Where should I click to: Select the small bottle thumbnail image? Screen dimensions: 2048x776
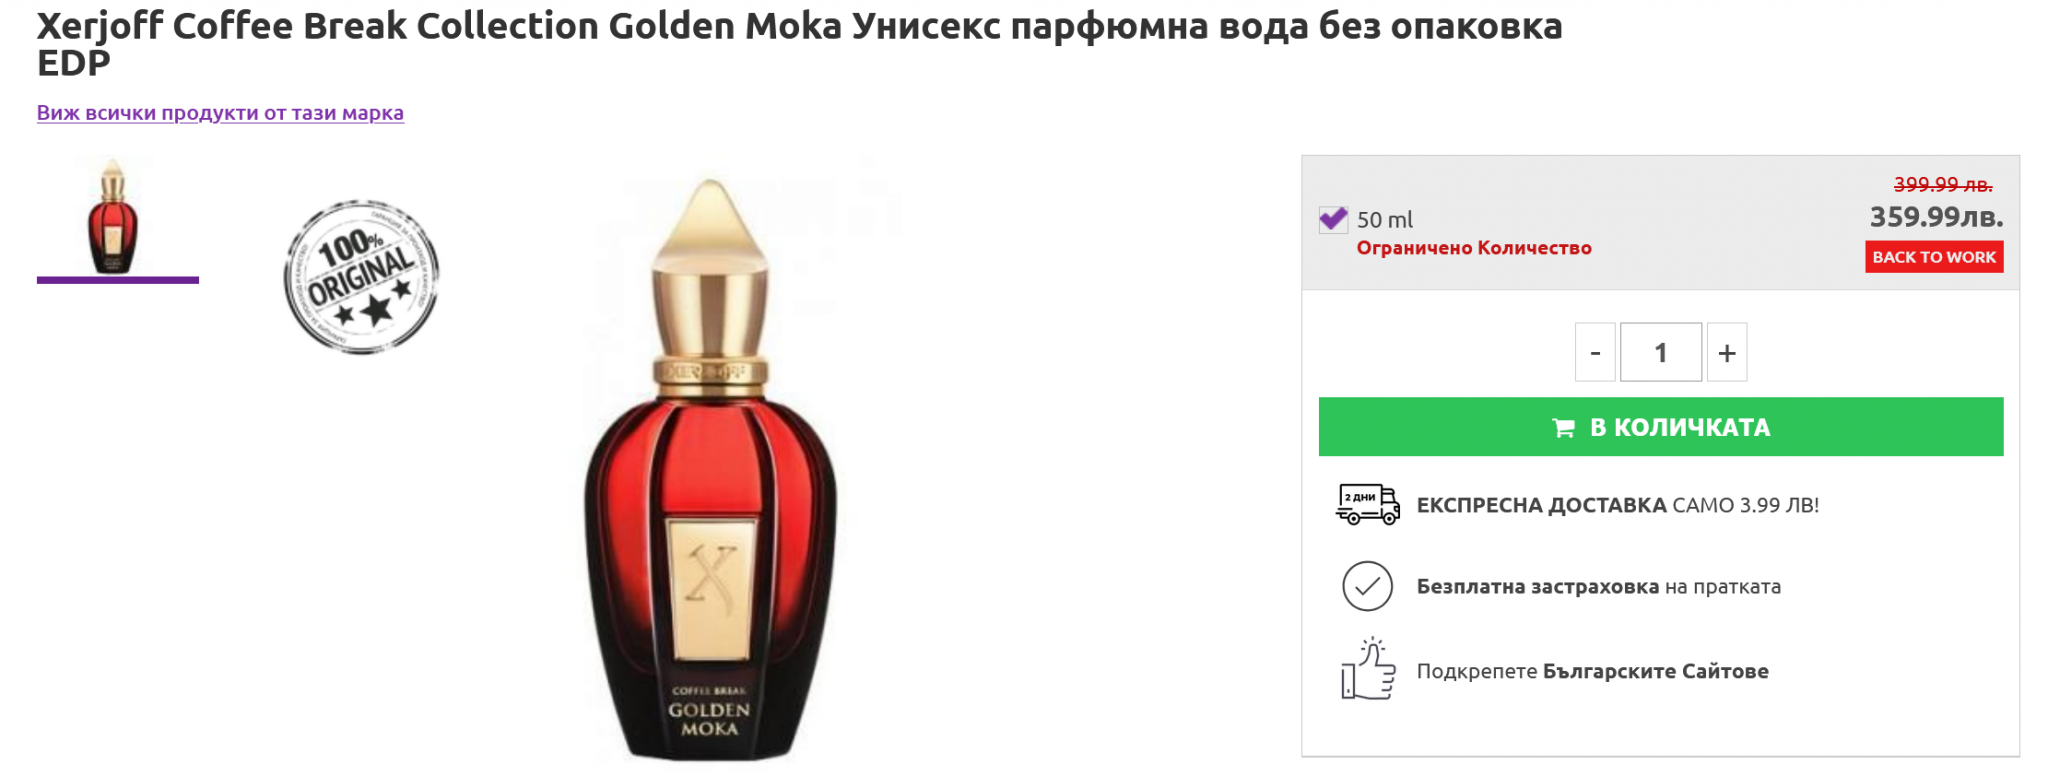(x=113, y=217)
